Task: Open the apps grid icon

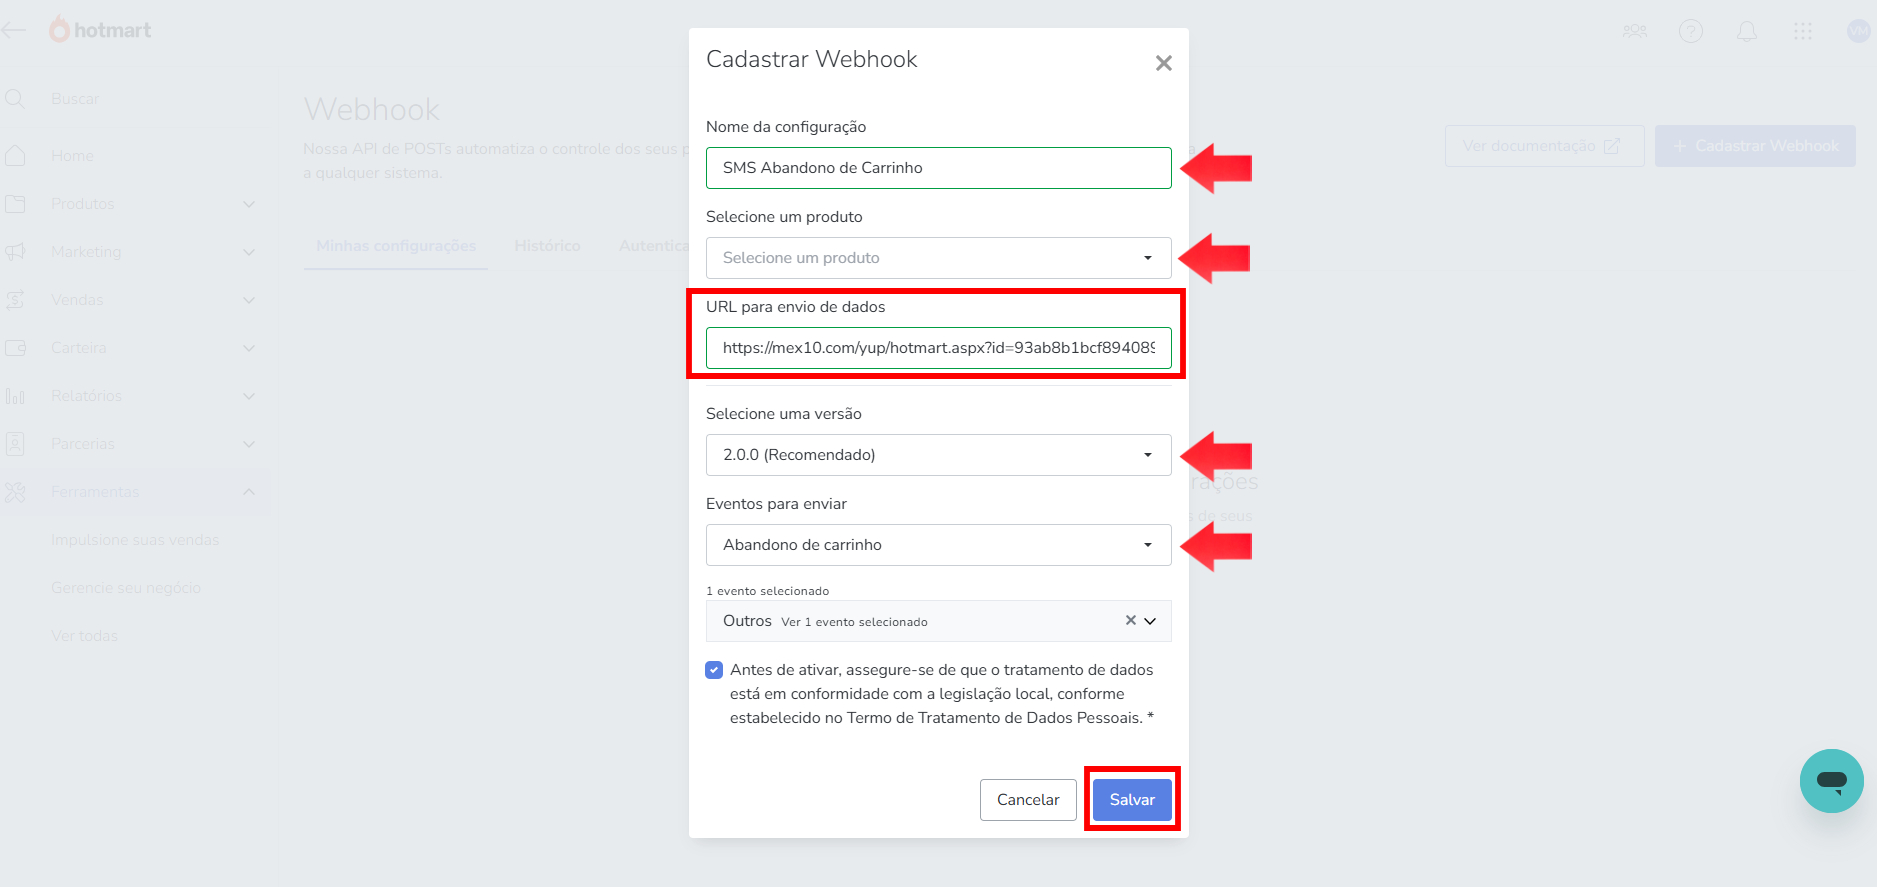Action: tap(1802, 31)
